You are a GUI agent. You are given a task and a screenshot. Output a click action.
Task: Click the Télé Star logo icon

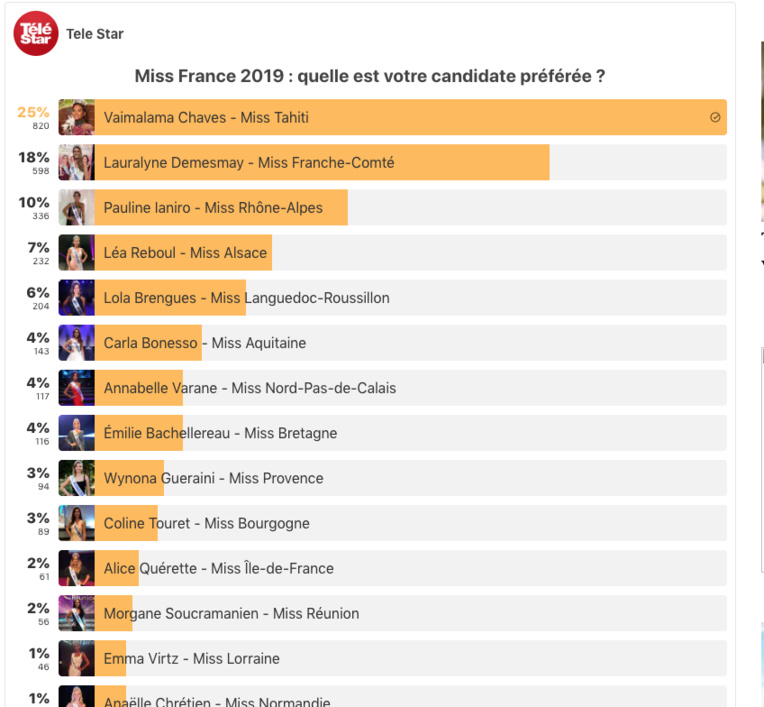(x=36, y=34)
